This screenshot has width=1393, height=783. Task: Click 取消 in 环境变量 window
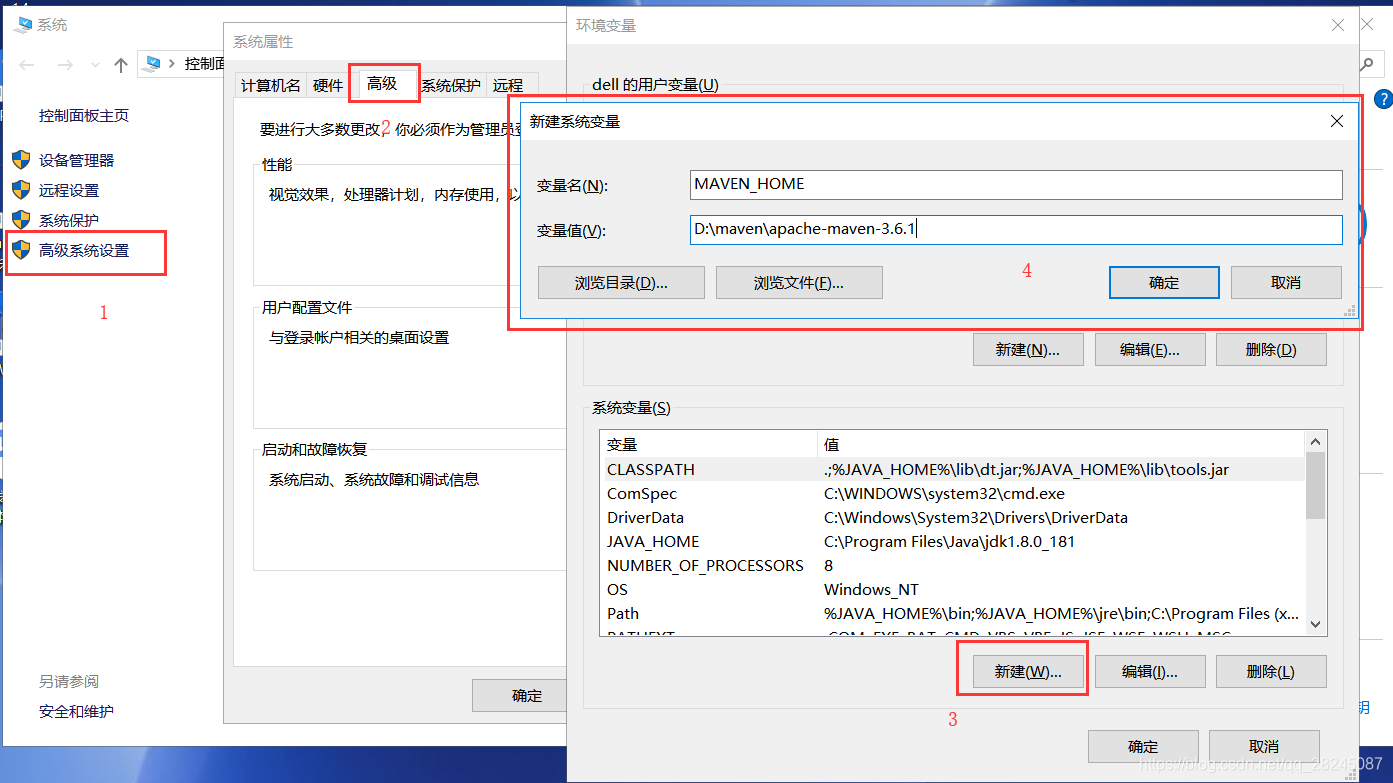1264,746
